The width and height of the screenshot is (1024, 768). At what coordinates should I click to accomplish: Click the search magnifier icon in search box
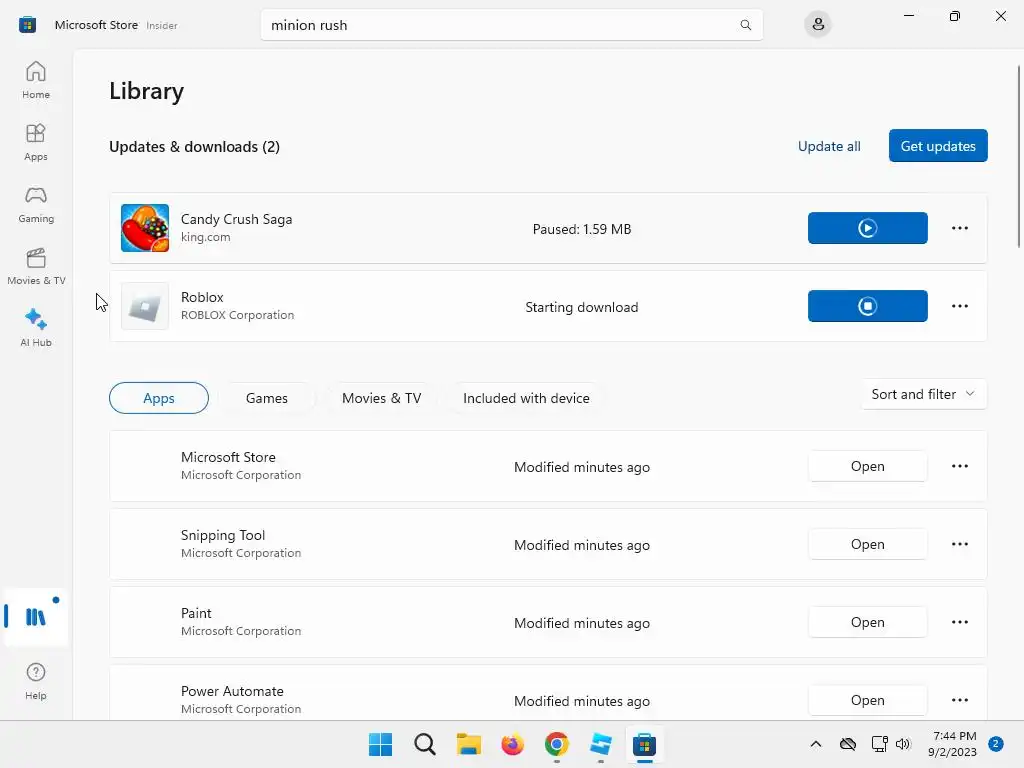click(x=745, y=25)
